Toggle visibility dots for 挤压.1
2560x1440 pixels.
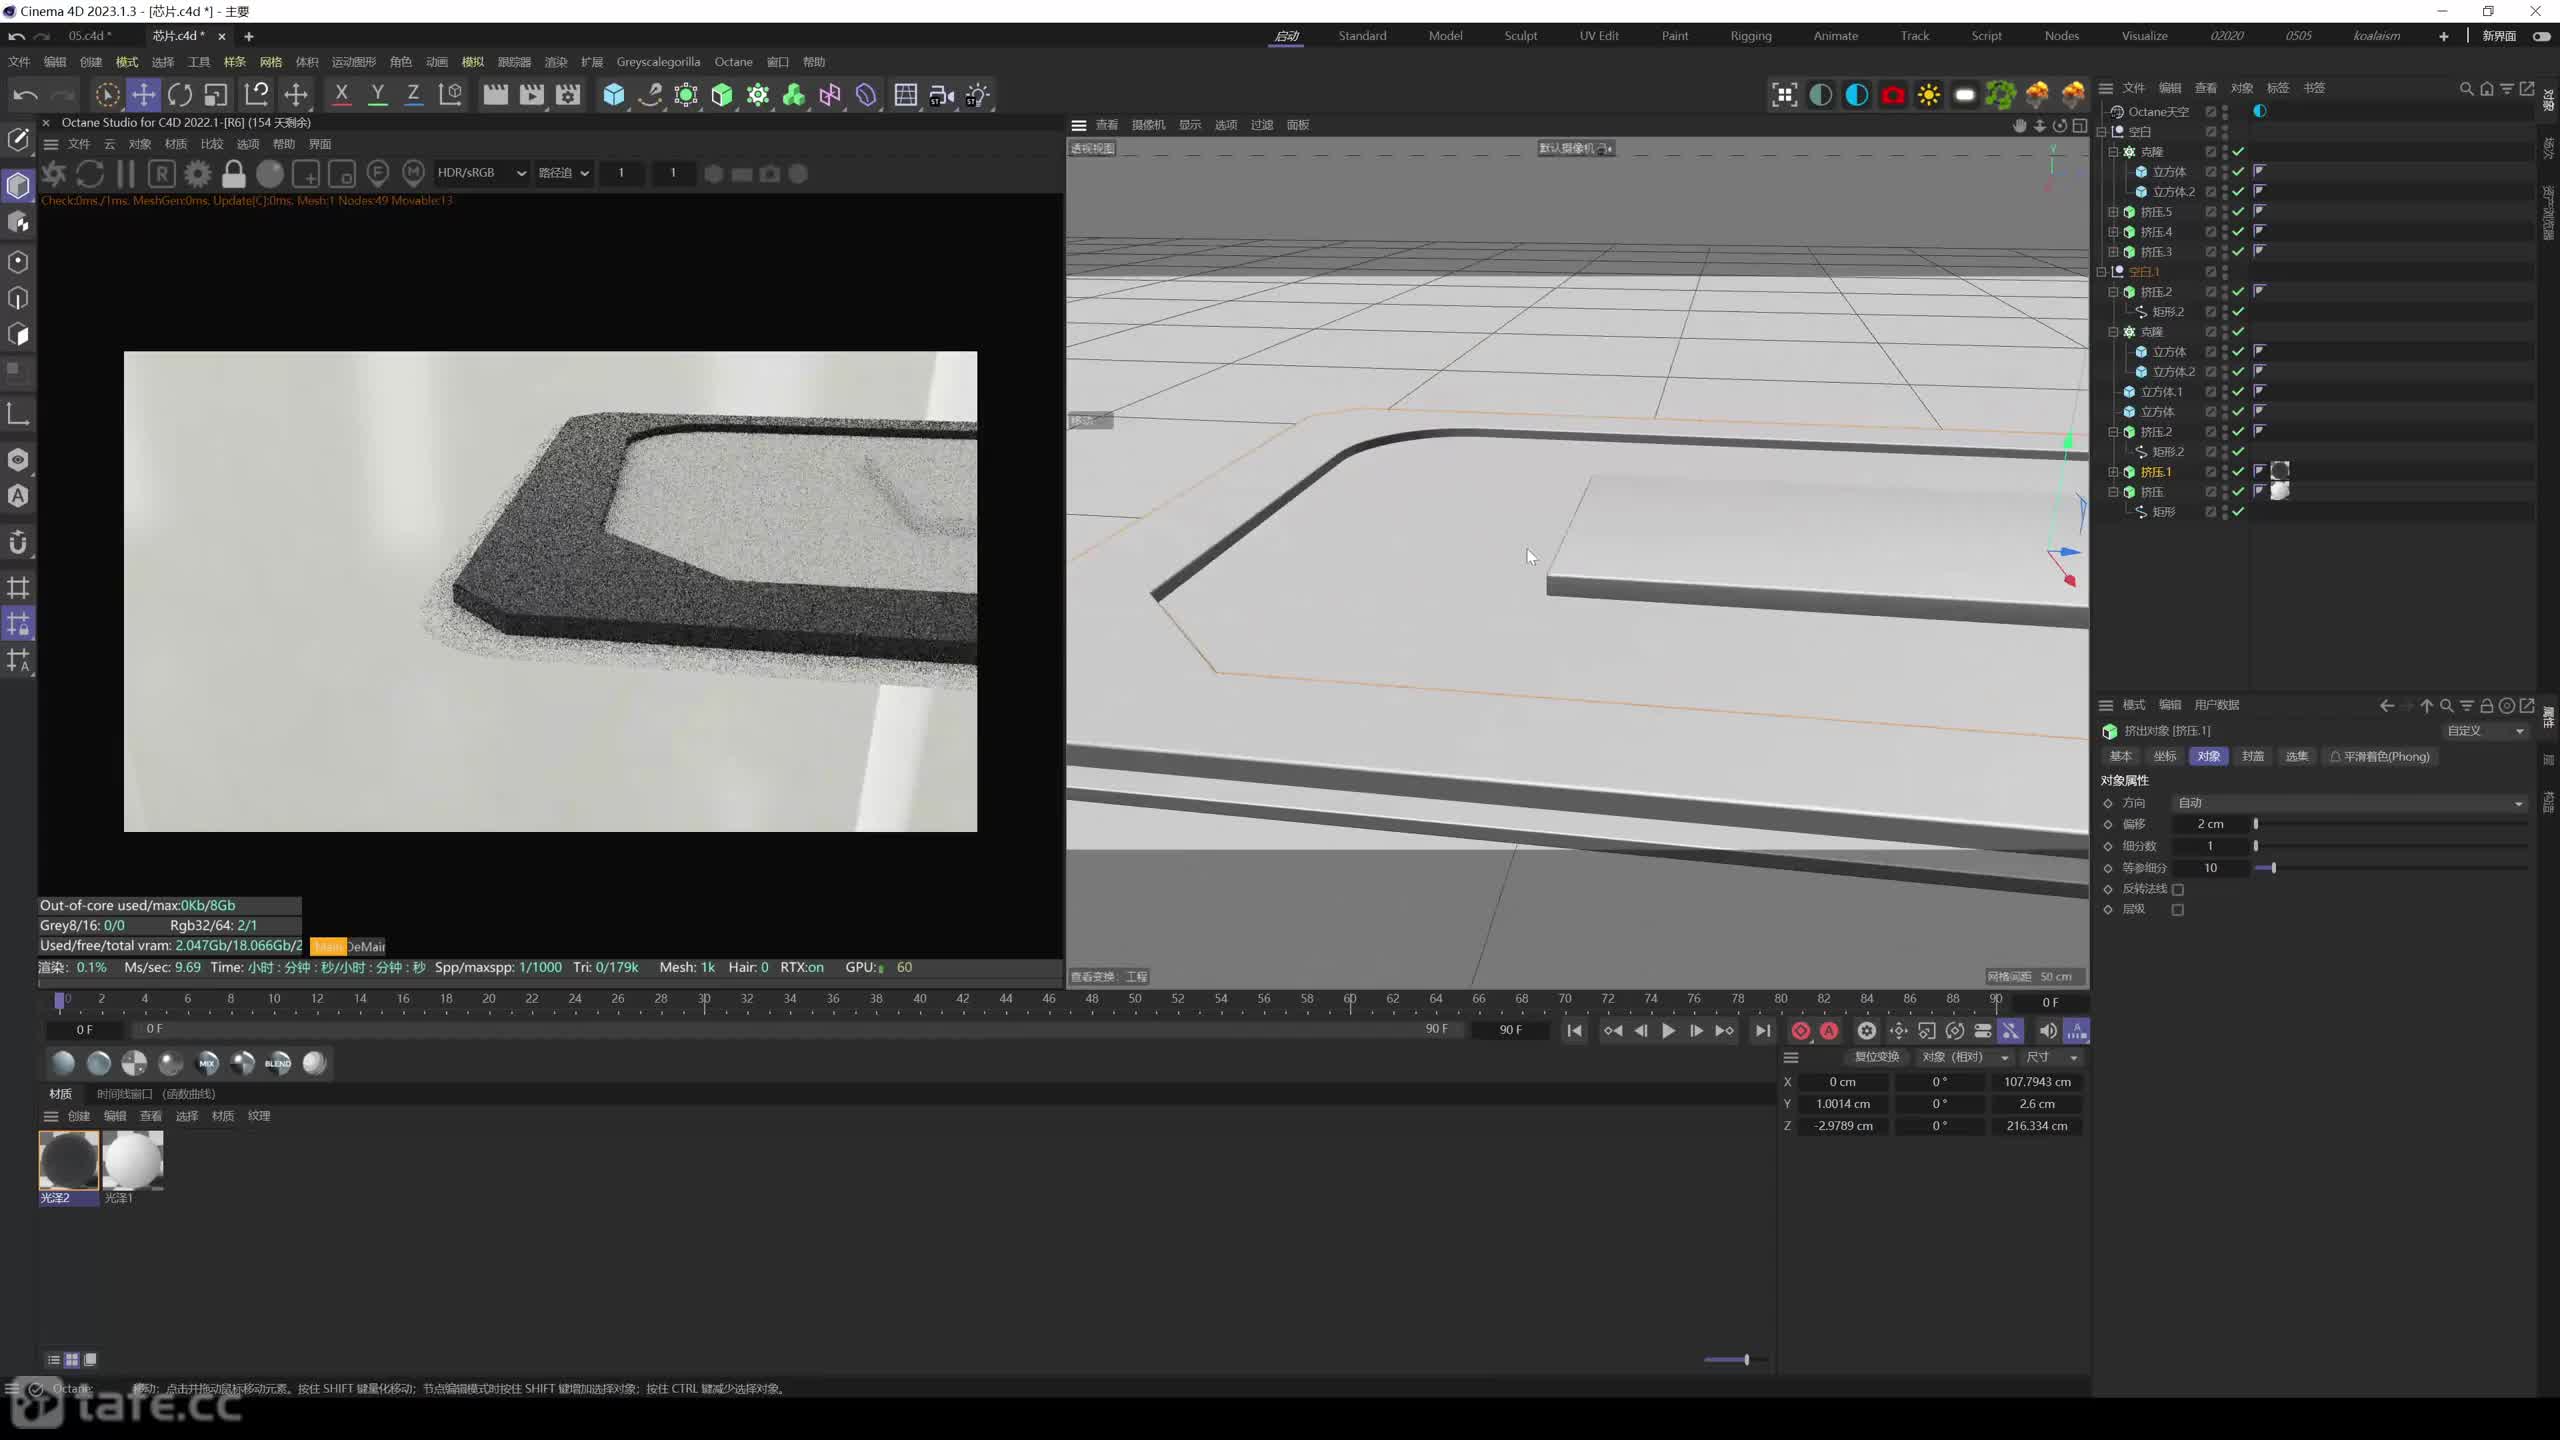tap(2225, 472)
